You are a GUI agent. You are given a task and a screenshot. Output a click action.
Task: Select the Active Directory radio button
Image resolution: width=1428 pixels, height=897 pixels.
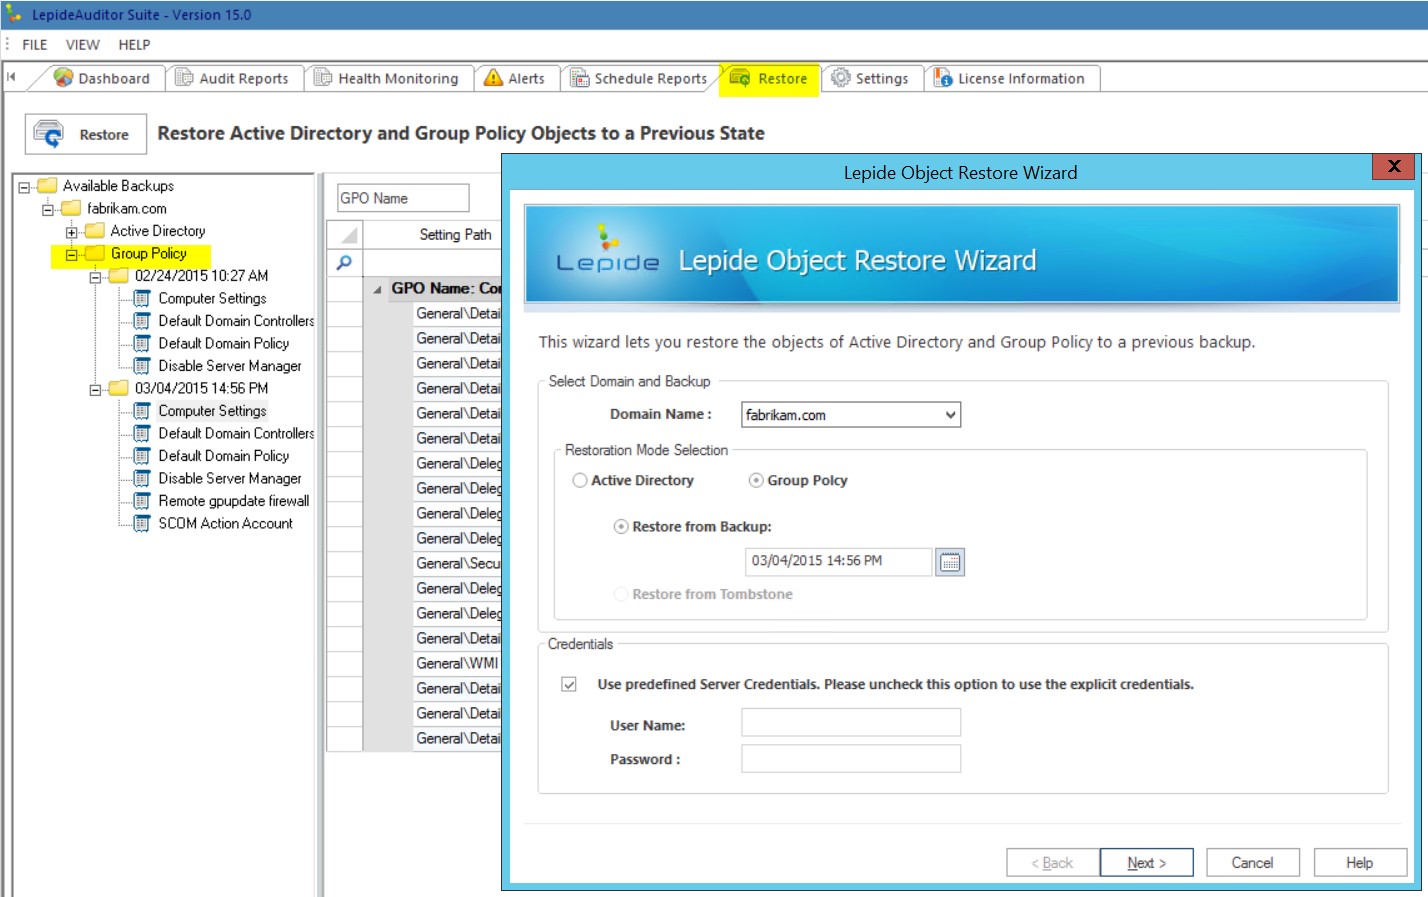pos(580,481)
